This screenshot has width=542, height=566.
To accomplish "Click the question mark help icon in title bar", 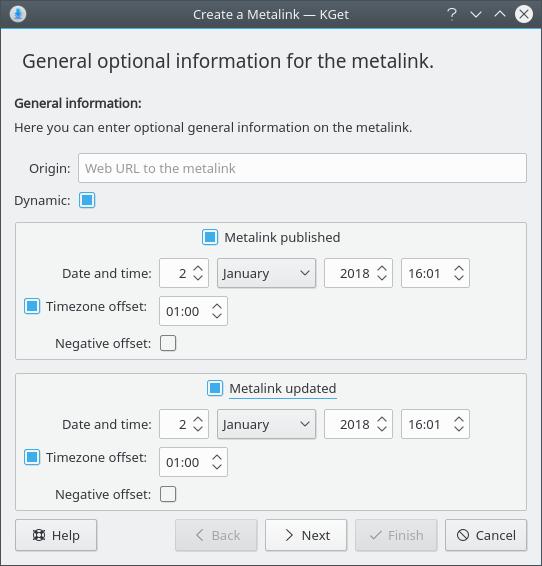I will click(452, 14).
